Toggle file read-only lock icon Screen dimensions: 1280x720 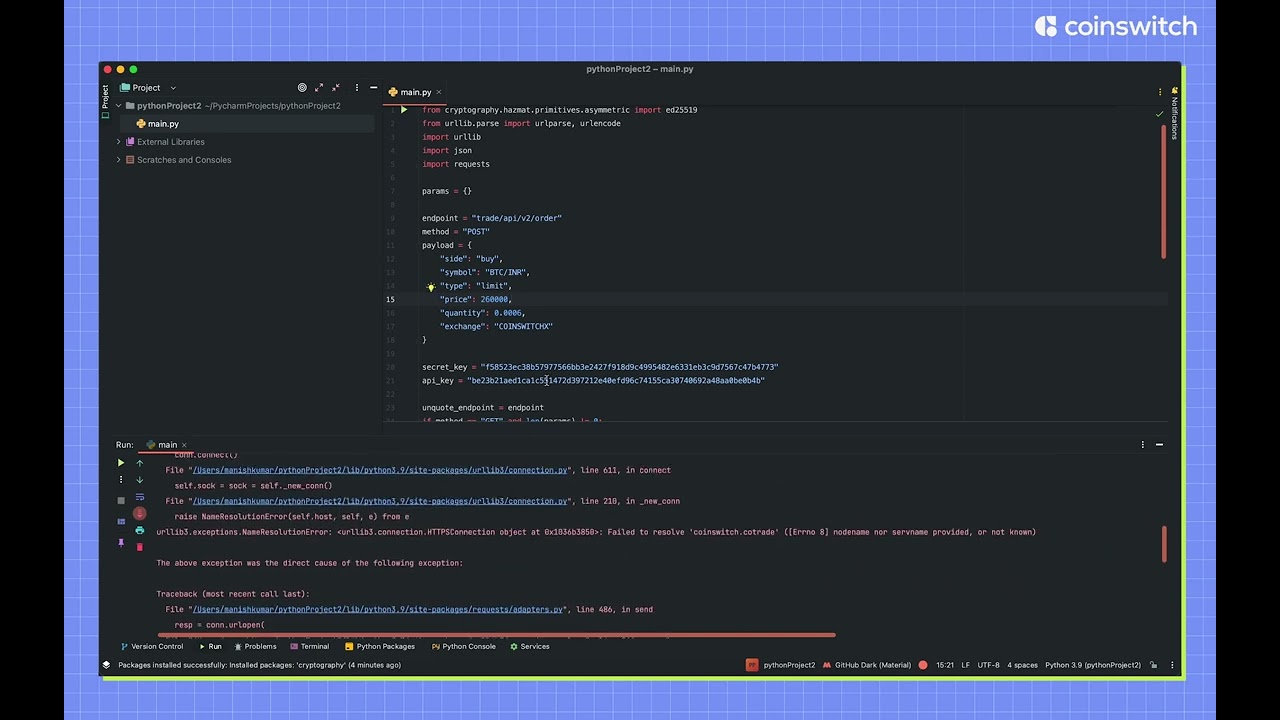point(1153,665)
